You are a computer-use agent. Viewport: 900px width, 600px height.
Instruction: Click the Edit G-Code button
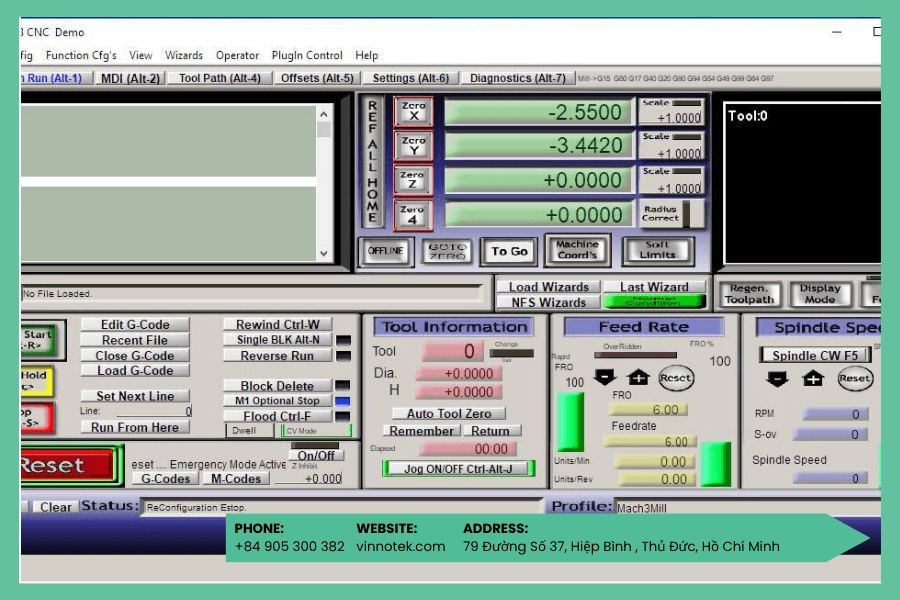[x=135, y=324]
